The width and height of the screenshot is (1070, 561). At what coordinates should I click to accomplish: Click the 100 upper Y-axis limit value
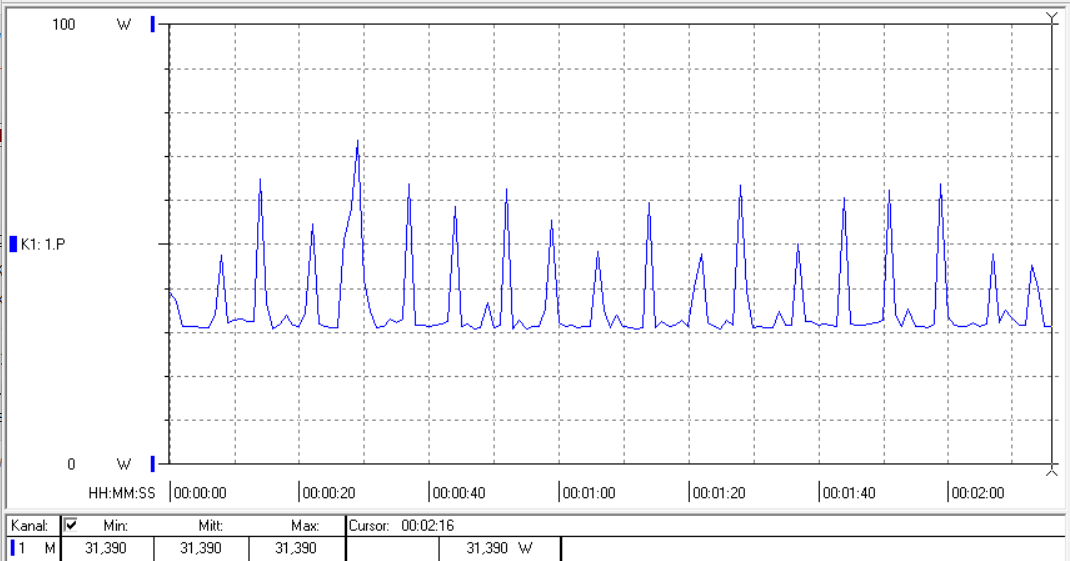pos(64,25)
